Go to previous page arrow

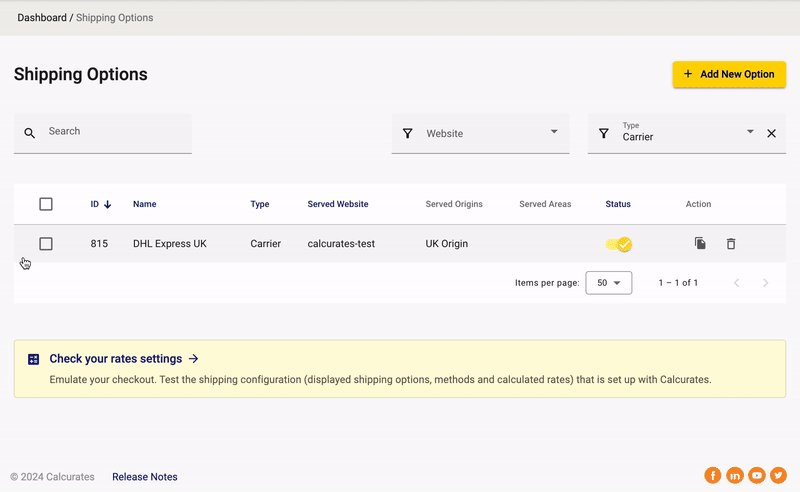click(x=736, y=283)
